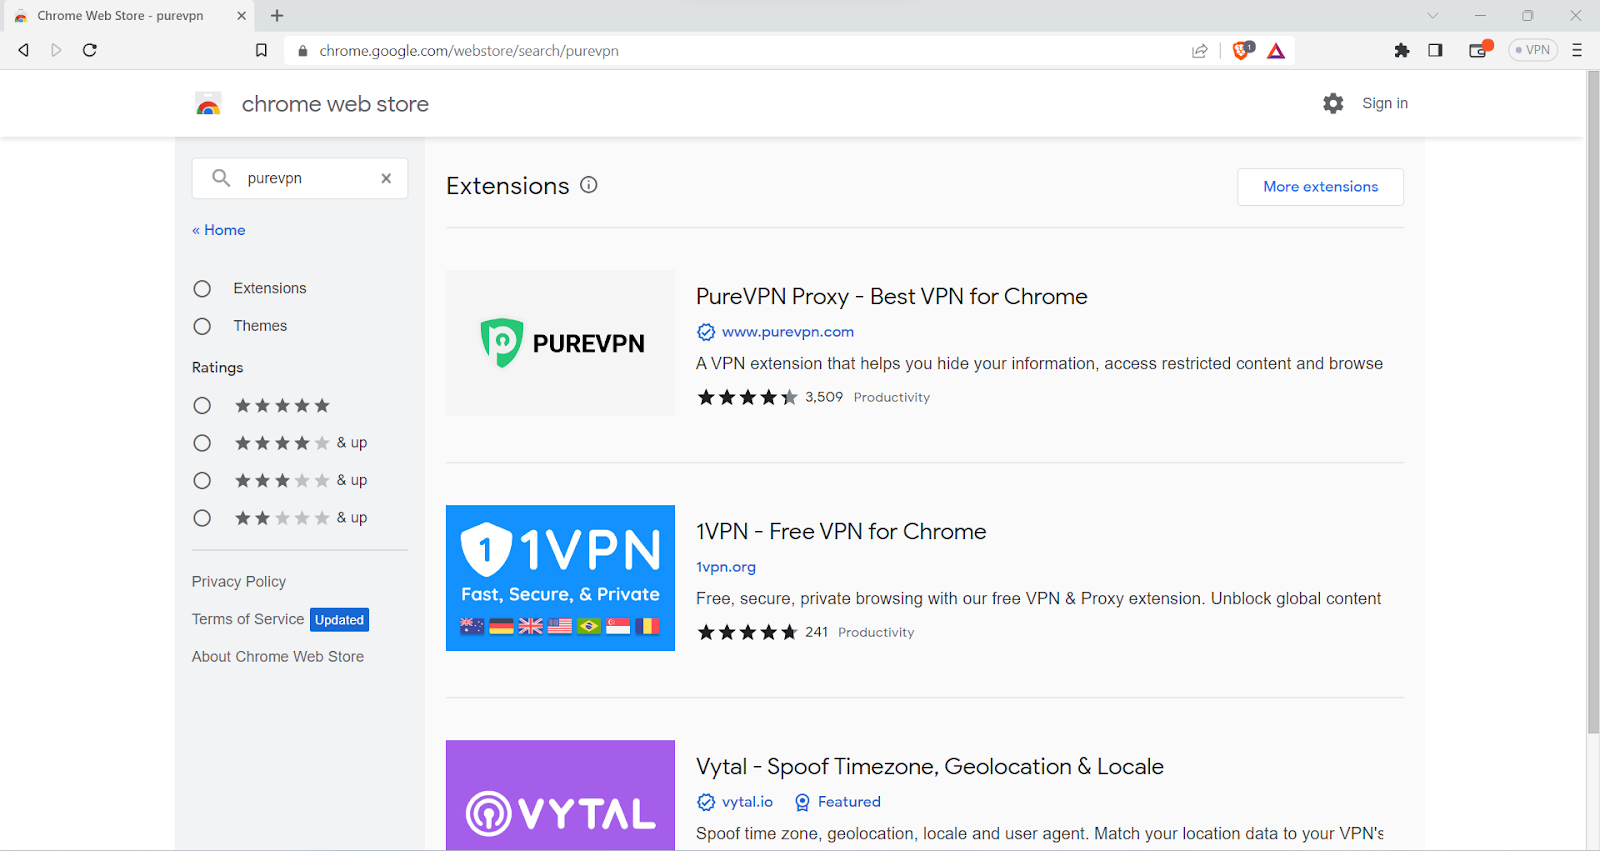Click the settings gear in web store
The image size is (1600, 851).
[1333, 103]
